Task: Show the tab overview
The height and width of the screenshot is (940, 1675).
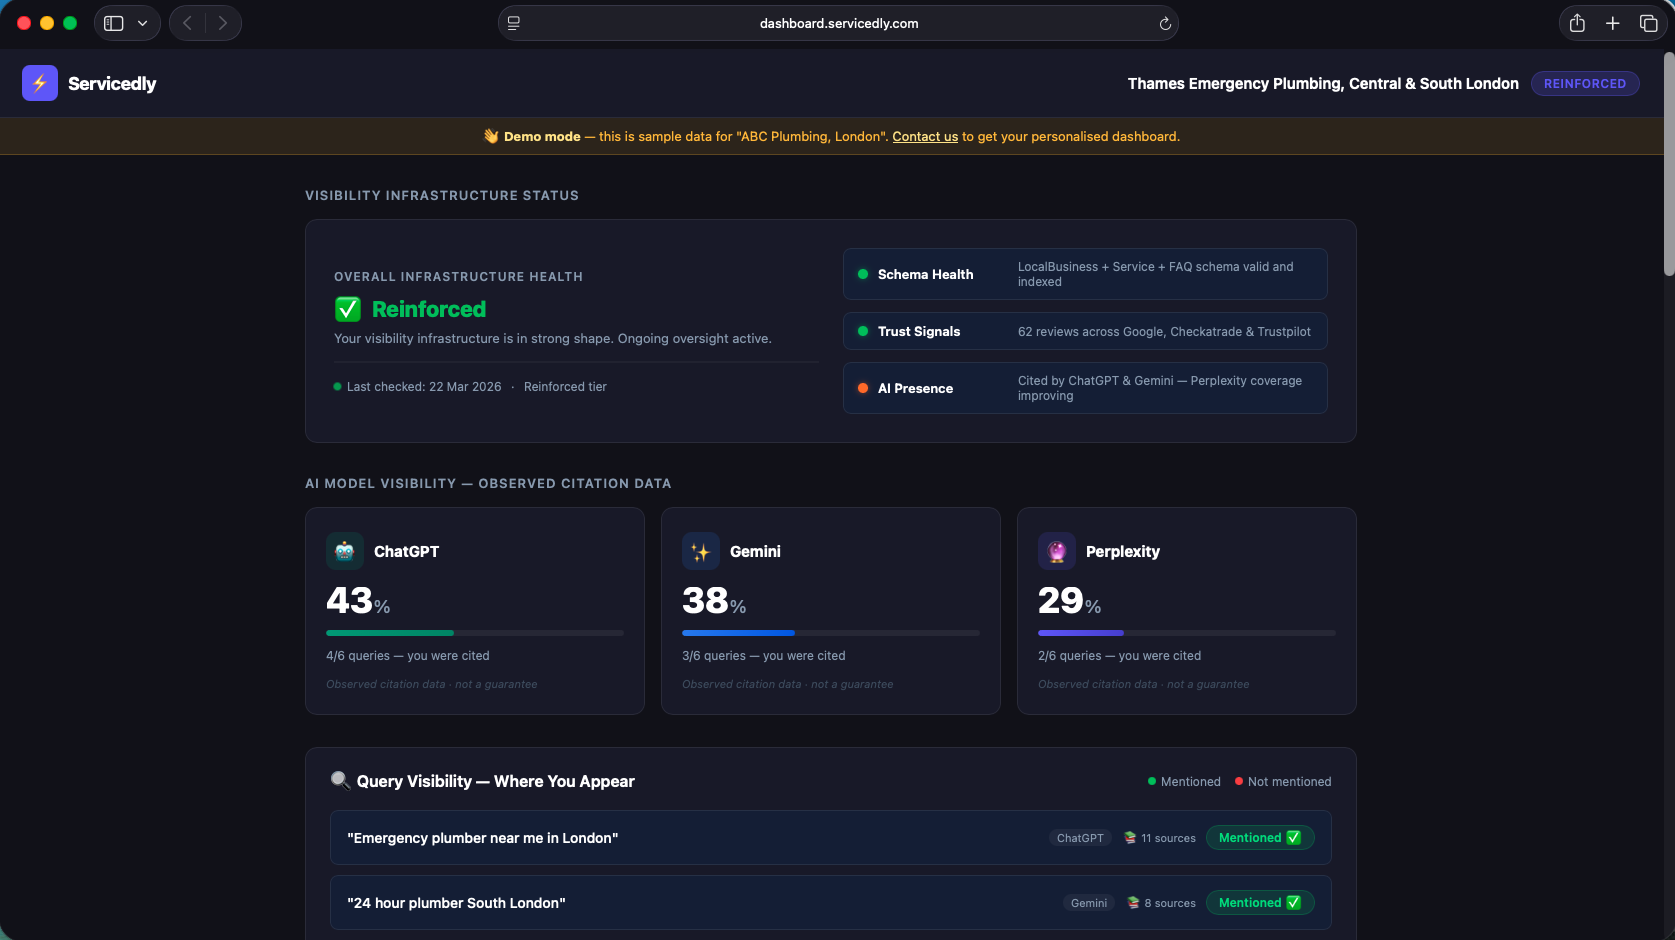Action: tap(1650, 22)
